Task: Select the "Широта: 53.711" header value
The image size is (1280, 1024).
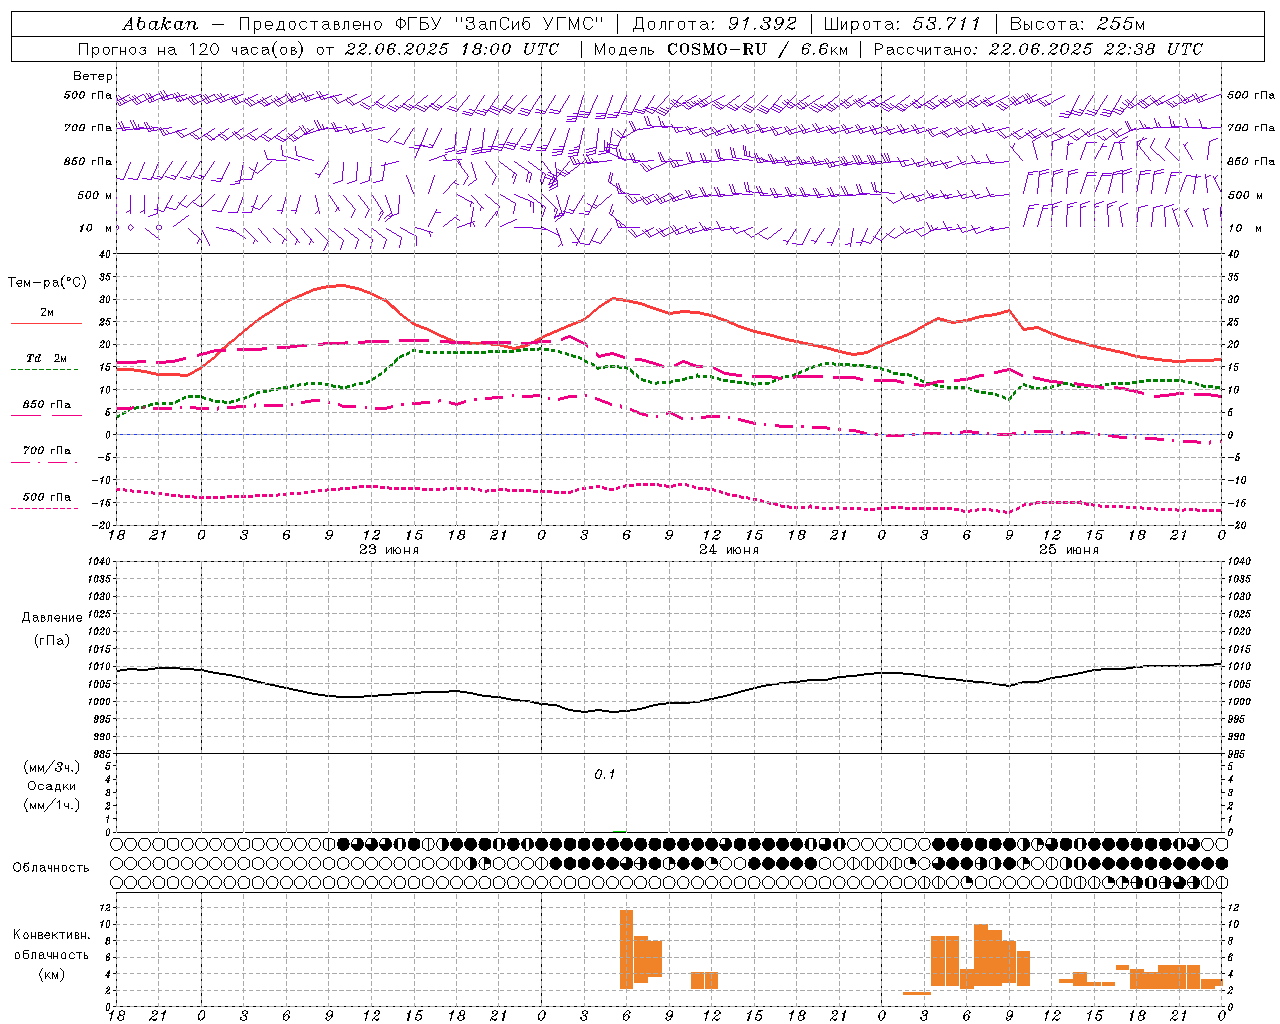Action: [902, 23]
